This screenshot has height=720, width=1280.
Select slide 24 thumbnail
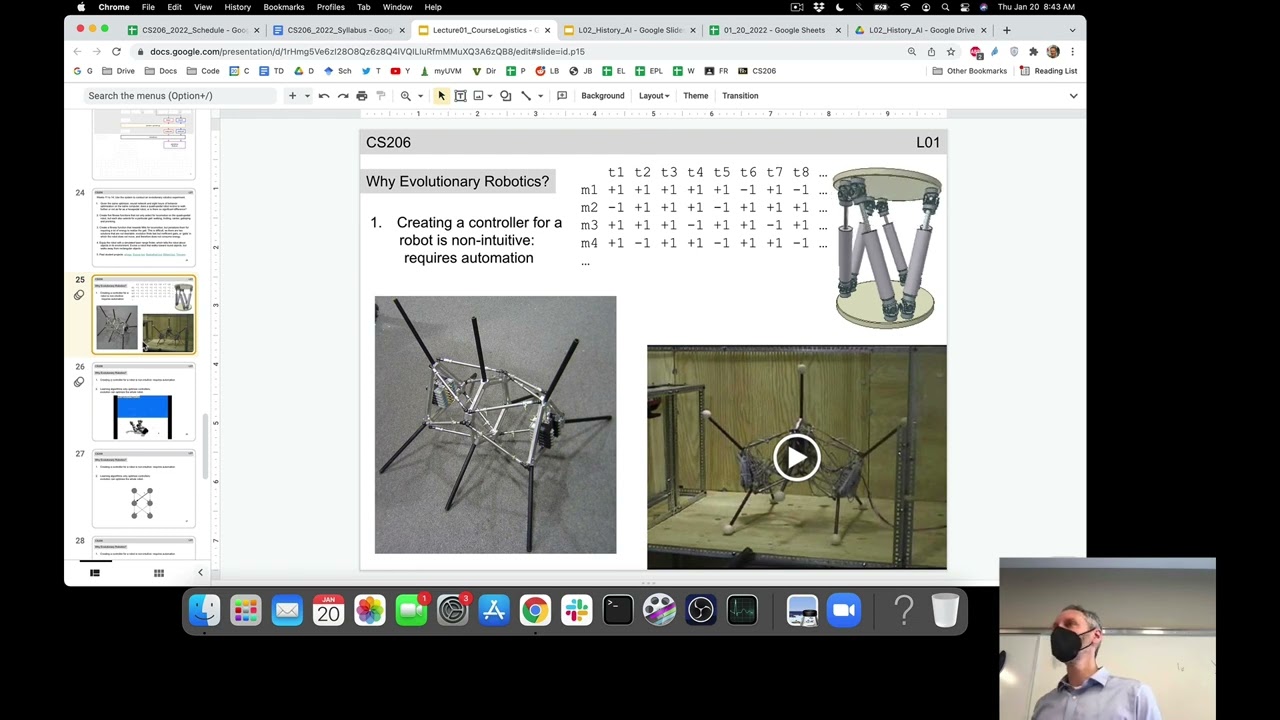144,227
